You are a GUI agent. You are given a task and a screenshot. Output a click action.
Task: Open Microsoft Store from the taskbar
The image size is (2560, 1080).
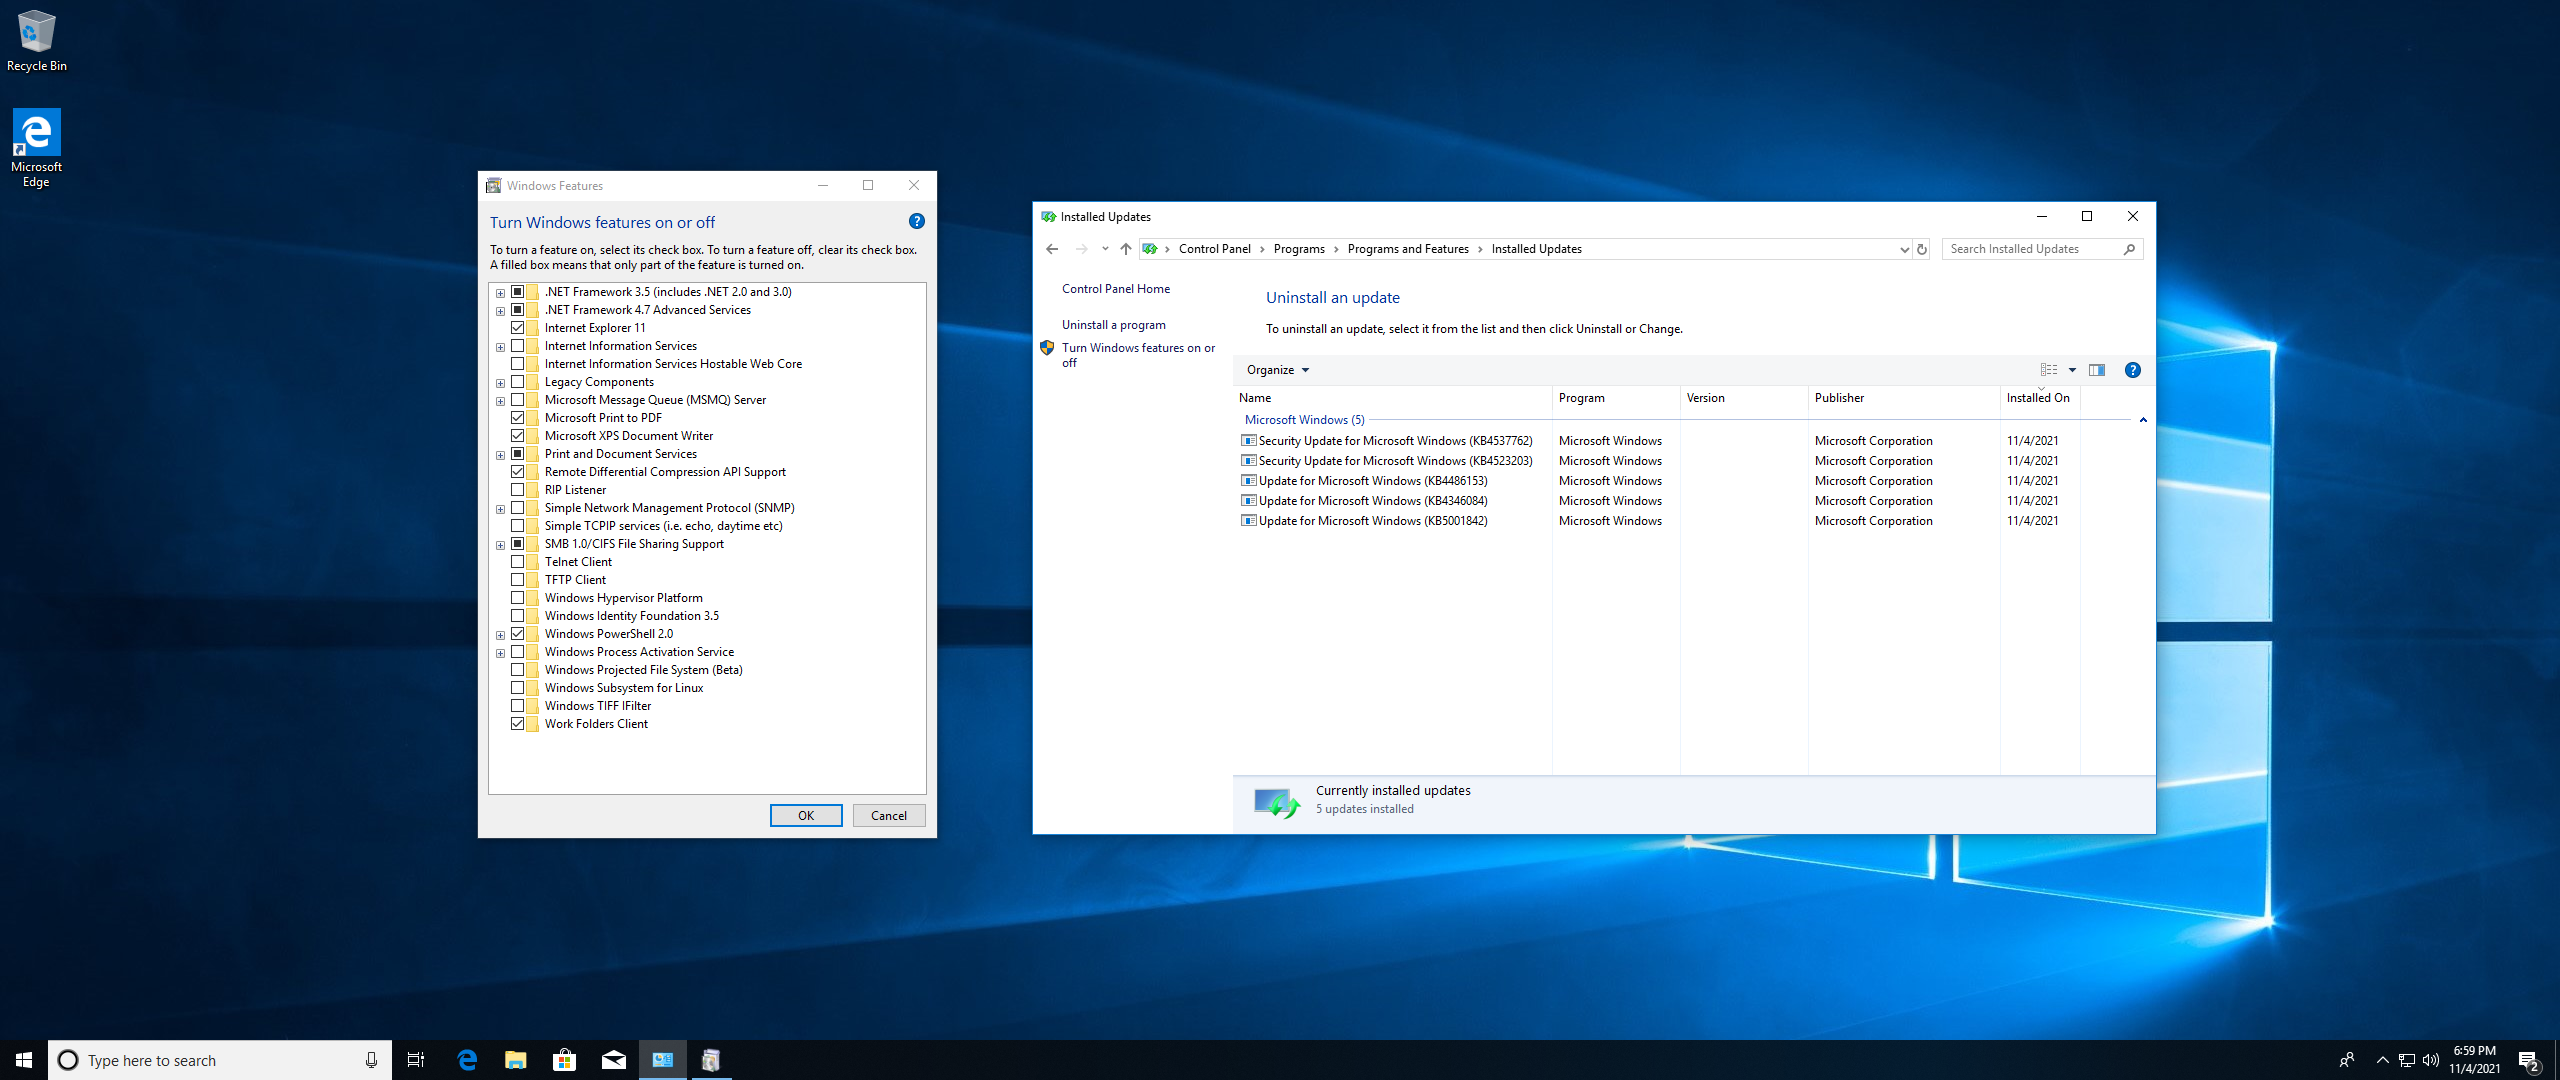(x=565, y=1060)
